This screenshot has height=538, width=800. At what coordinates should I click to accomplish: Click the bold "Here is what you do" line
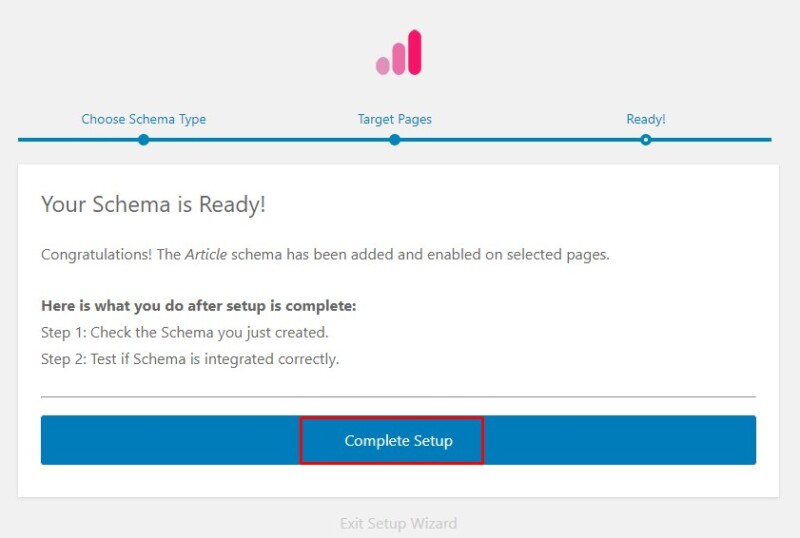[x=198, y=305]
